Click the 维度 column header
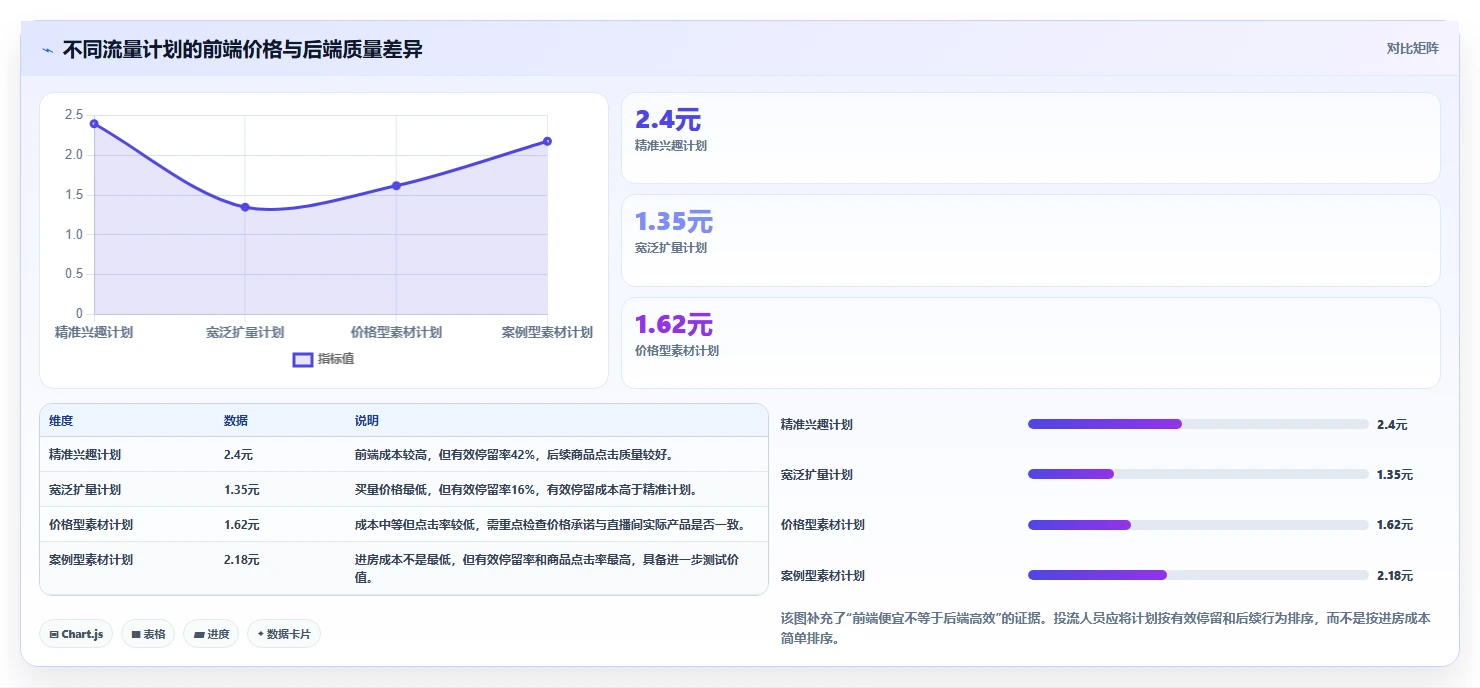 click(61, 421)
